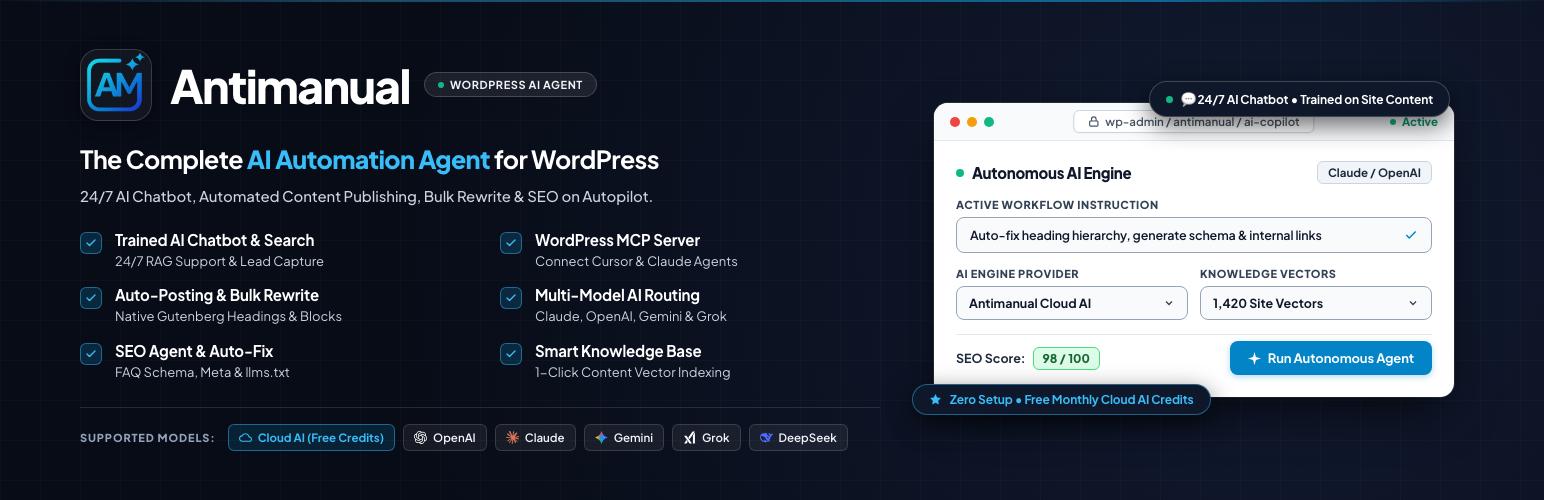Click the star icon in Zero Setup badge
Viewport: 1544px width, 500px height.
click(935, 399)
